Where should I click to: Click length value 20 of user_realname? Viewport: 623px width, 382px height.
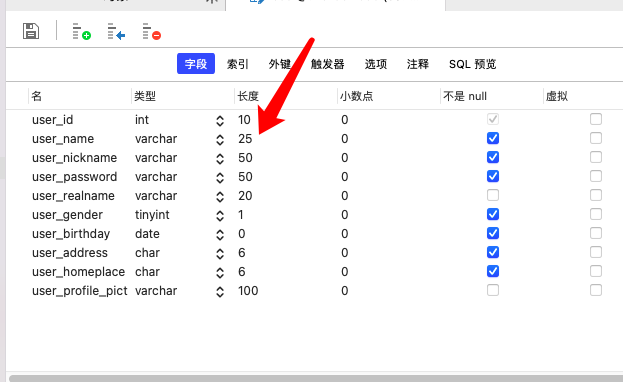[x=245, y=196]
